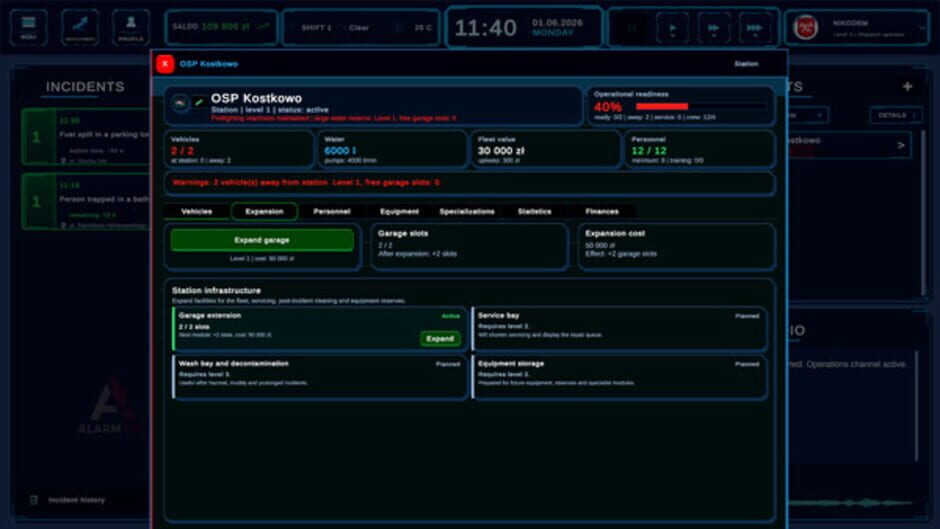Viewport: 940px width, 529px height.
Task: Open the Person trapped incident card
Action: tap(86, 202)
